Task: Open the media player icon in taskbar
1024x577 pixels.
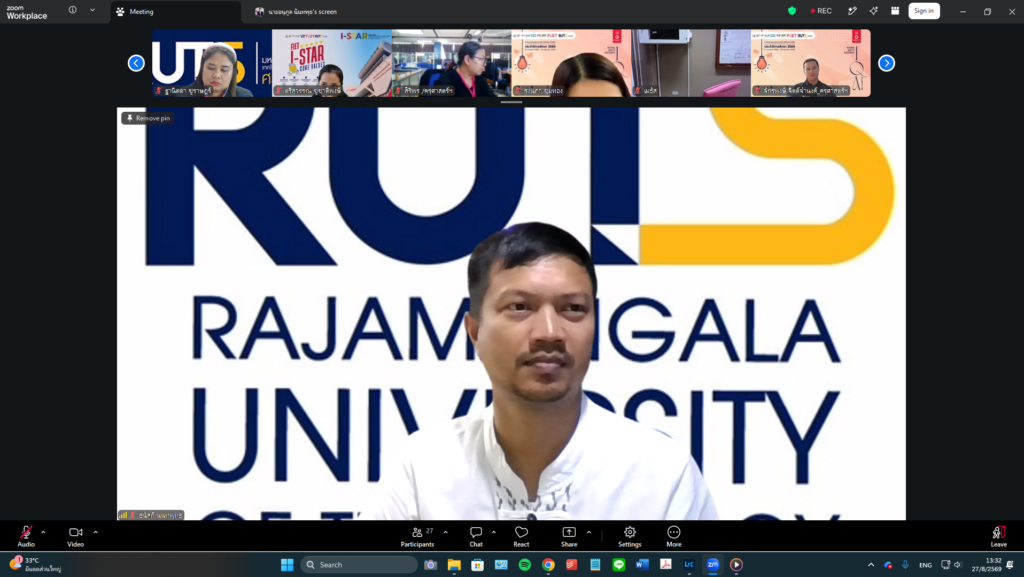Action: tap(736, 565)
